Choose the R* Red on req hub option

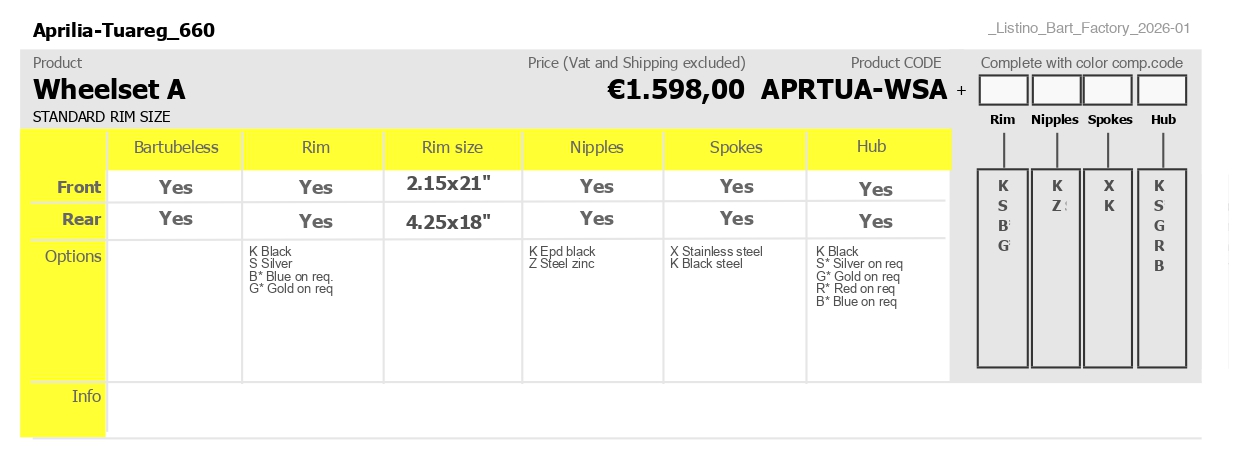(858, 289)
